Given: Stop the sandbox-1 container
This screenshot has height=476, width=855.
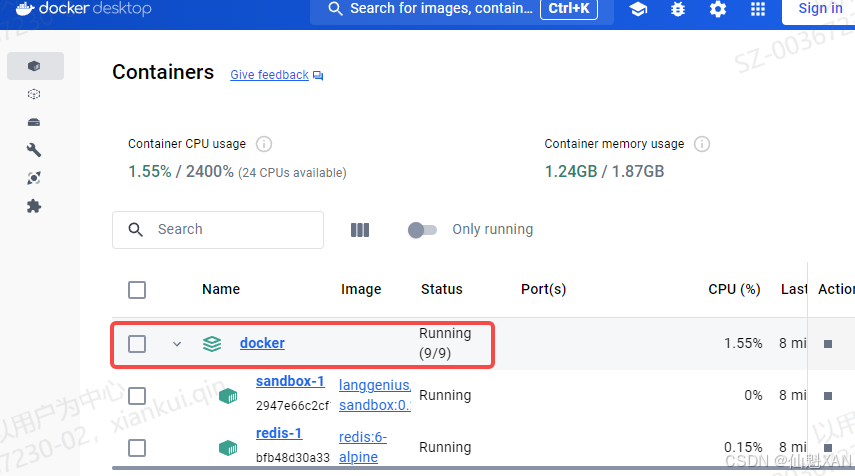Looking at the screenshot, I should (828, 396).
